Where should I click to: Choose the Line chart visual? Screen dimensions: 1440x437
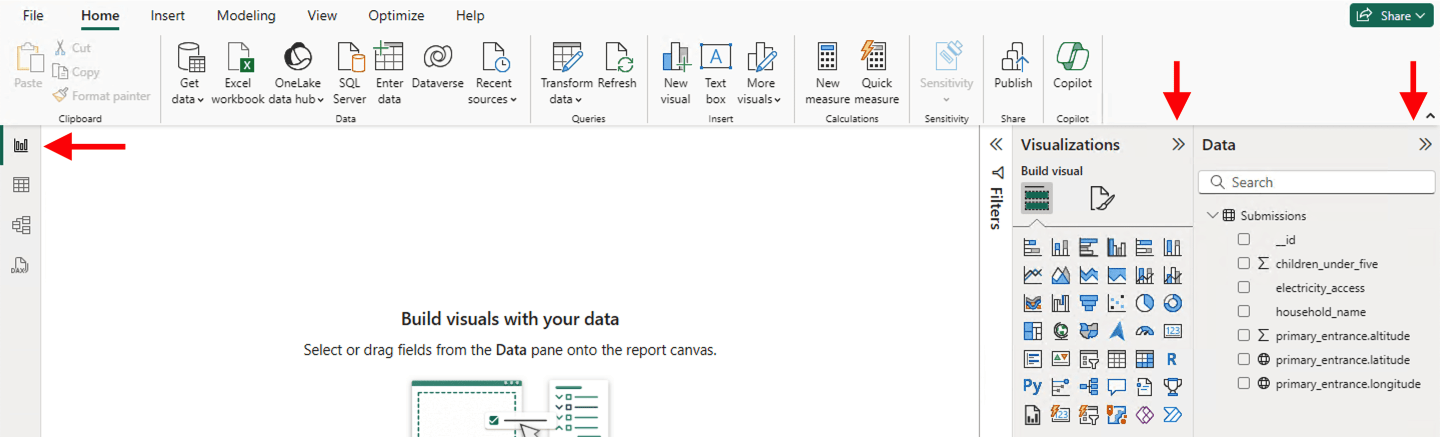click(1033, 275)
